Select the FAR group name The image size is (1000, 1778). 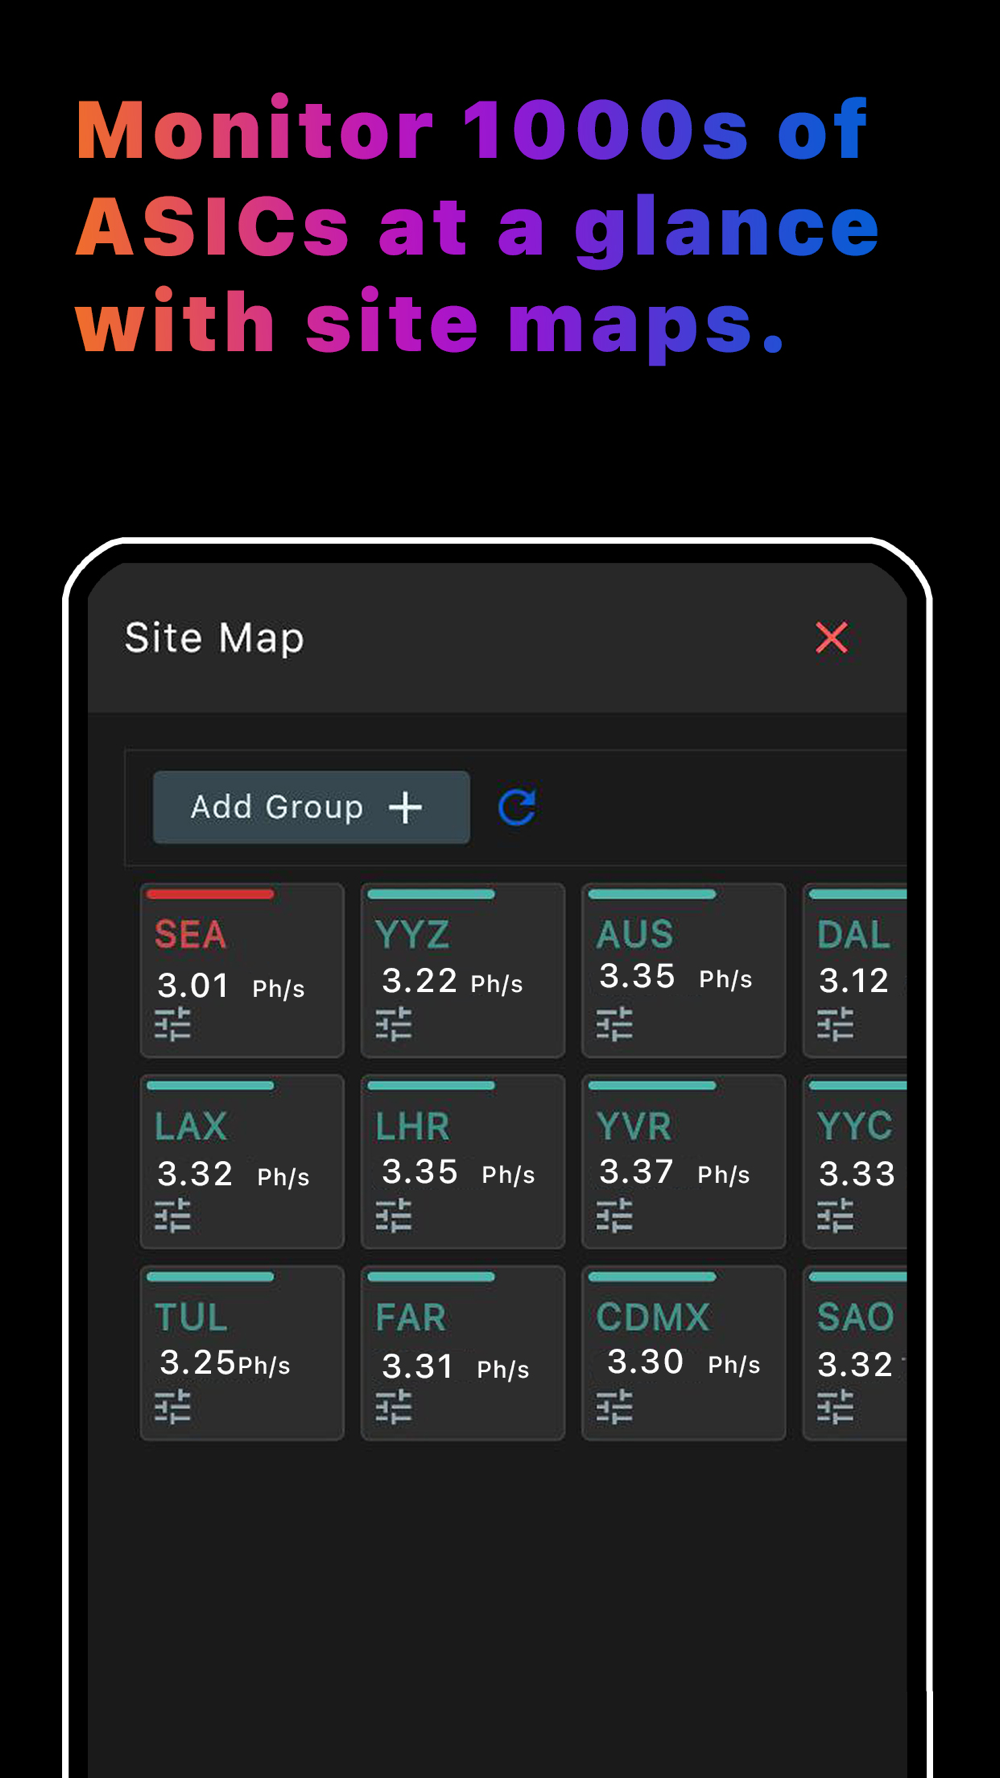(x=411, y=1318)
